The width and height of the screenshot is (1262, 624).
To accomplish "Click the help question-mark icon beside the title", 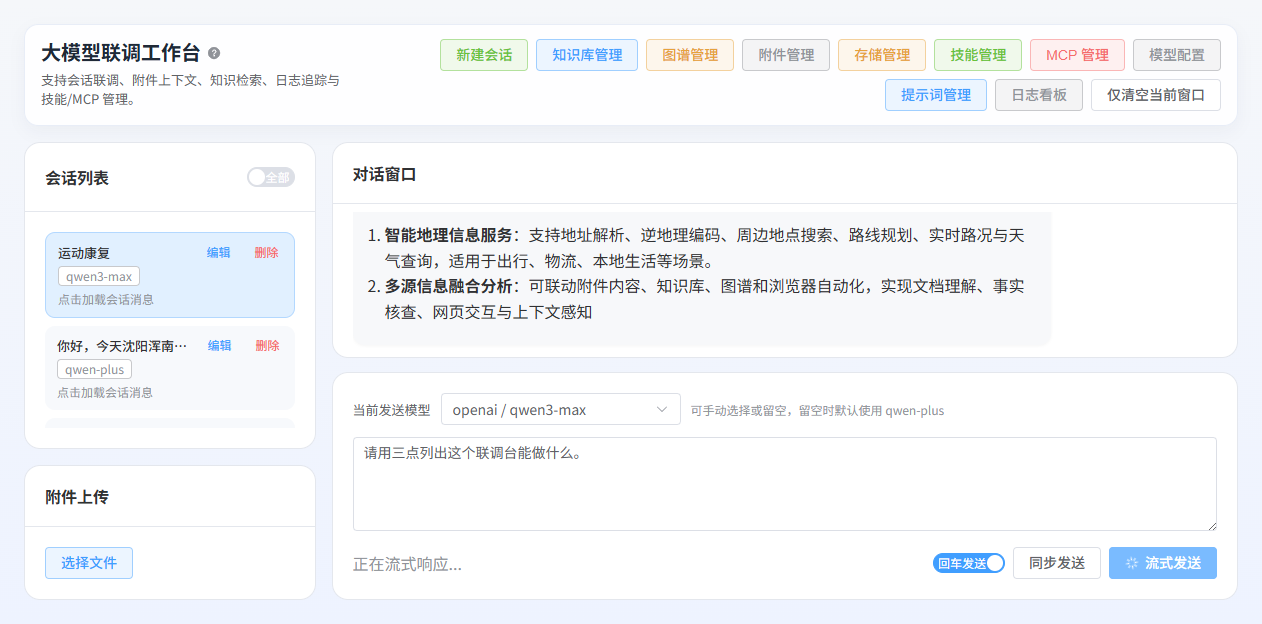I will (214, 54).
